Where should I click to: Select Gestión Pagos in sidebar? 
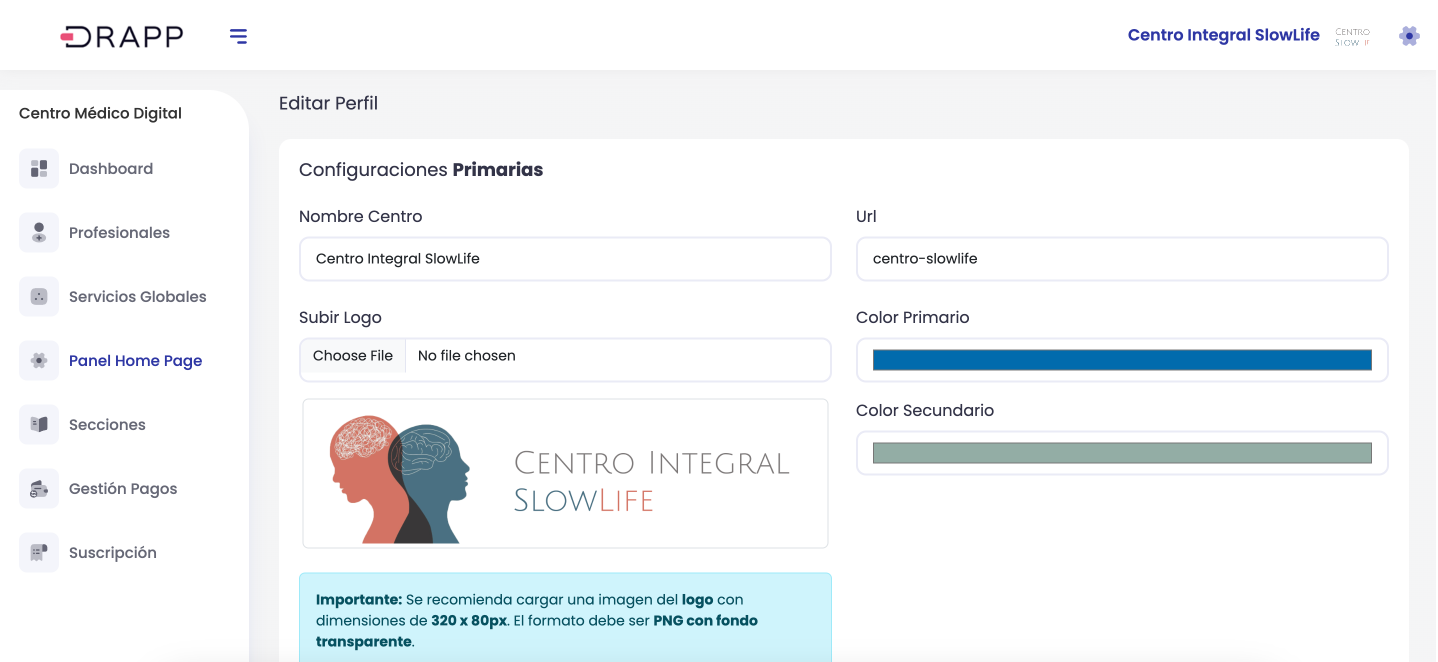[123, 489]
